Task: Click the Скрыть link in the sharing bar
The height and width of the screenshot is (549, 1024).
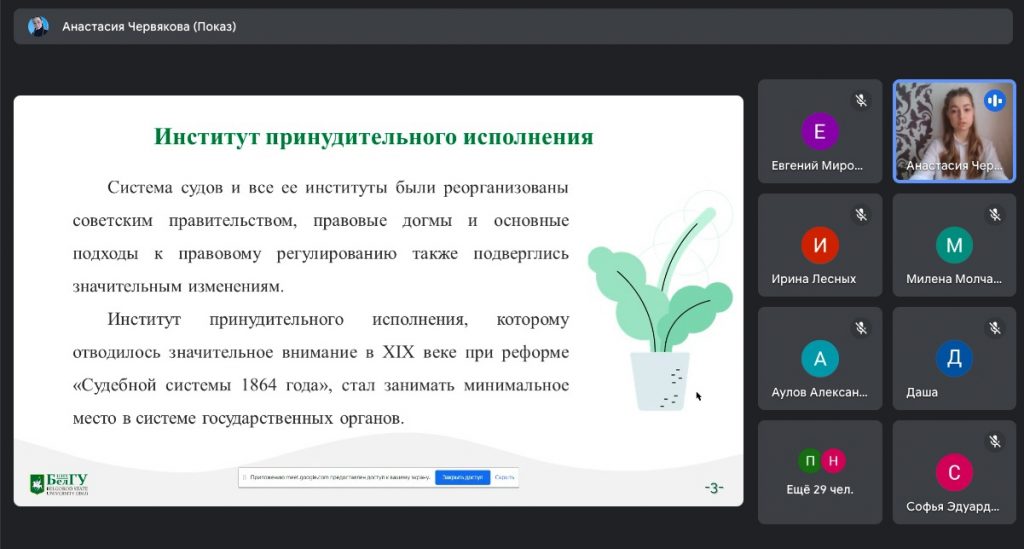Action: (x=504, y=477)
